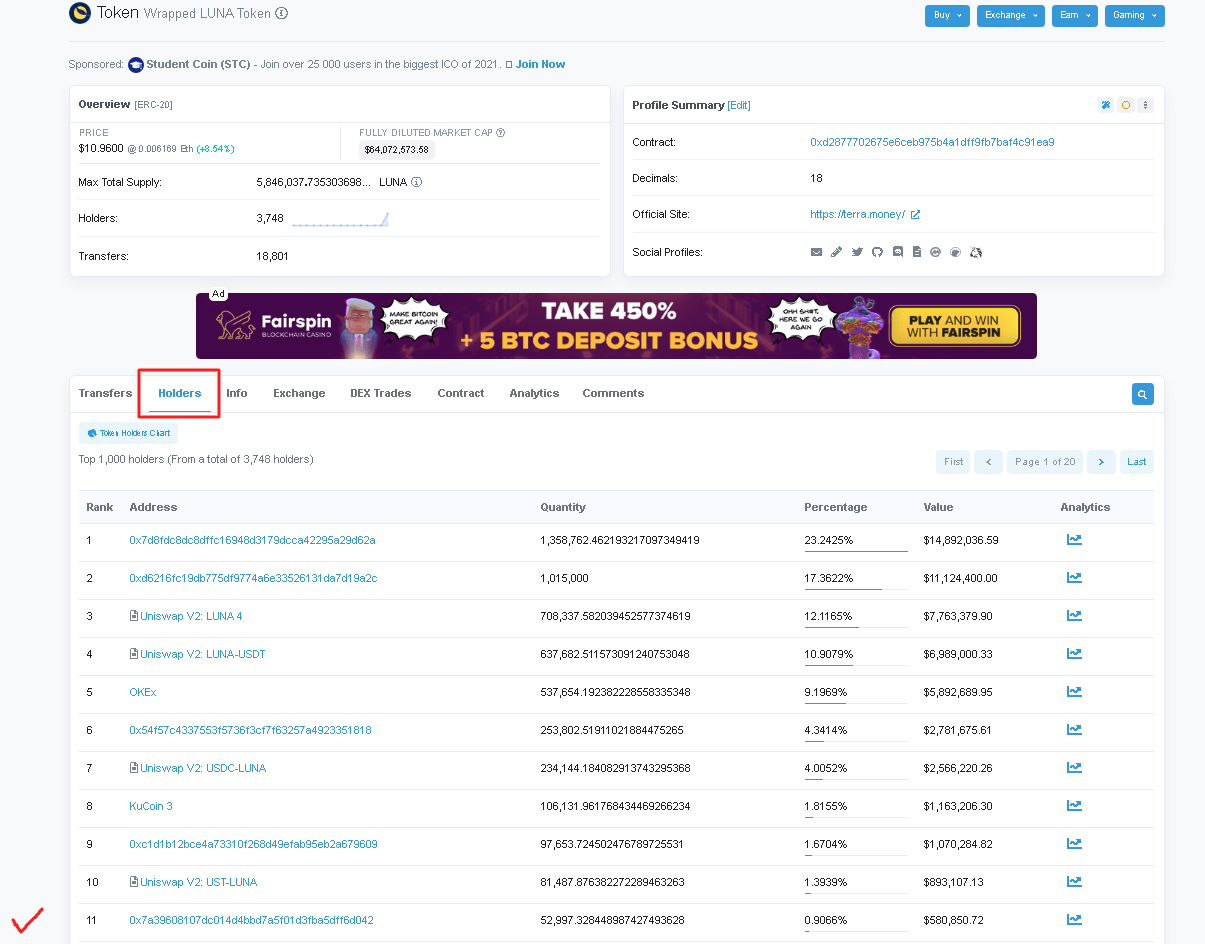This screenshot has width=1205, height=944.
Task: Click the unicorn social profile icon
Action: coord(977,252)
